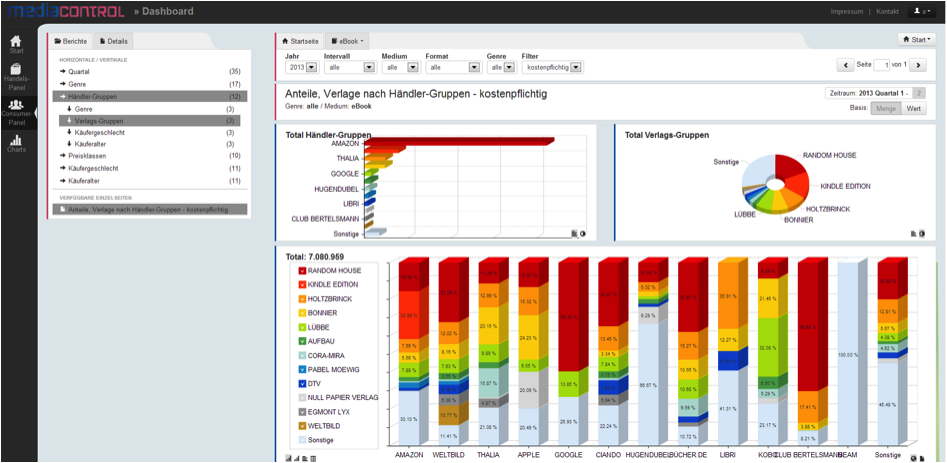Image resolution: width=947 pixels, height=463 pixels.
Task: Set Basis to Wert
Action: coord(913,109)
